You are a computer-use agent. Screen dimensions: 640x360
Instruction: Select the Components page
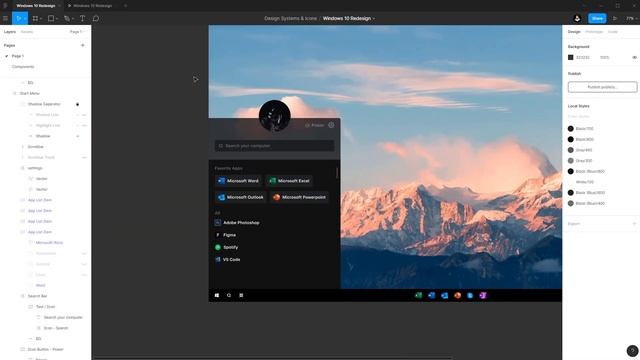point(23,67)
